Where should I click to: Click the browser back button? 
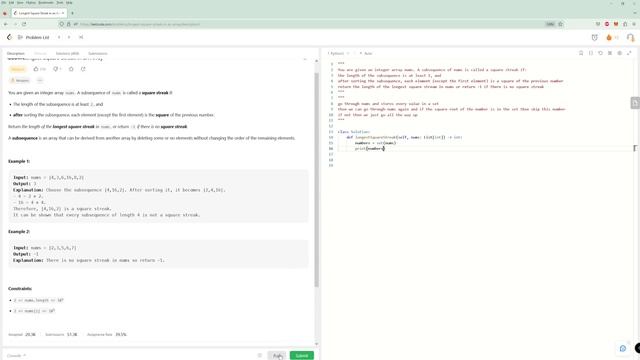coord(6,24)
